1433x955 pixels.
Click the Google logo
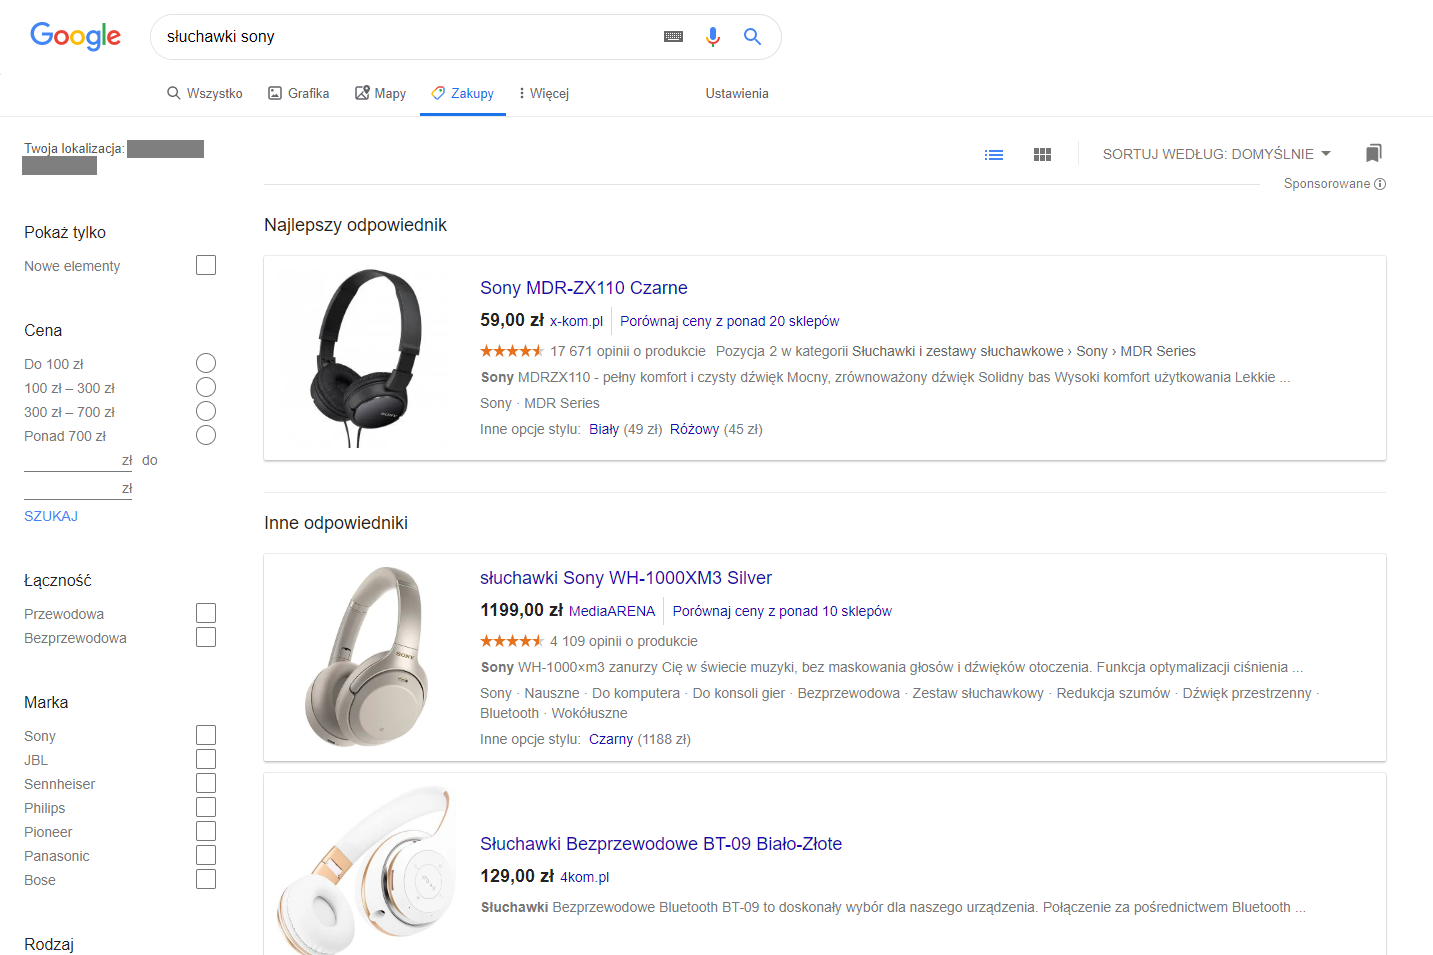[75, 36]
